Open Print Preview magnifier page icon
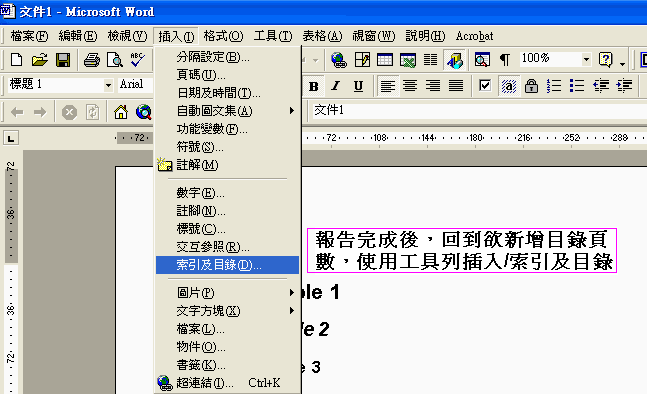 click(x=114, y=60)
